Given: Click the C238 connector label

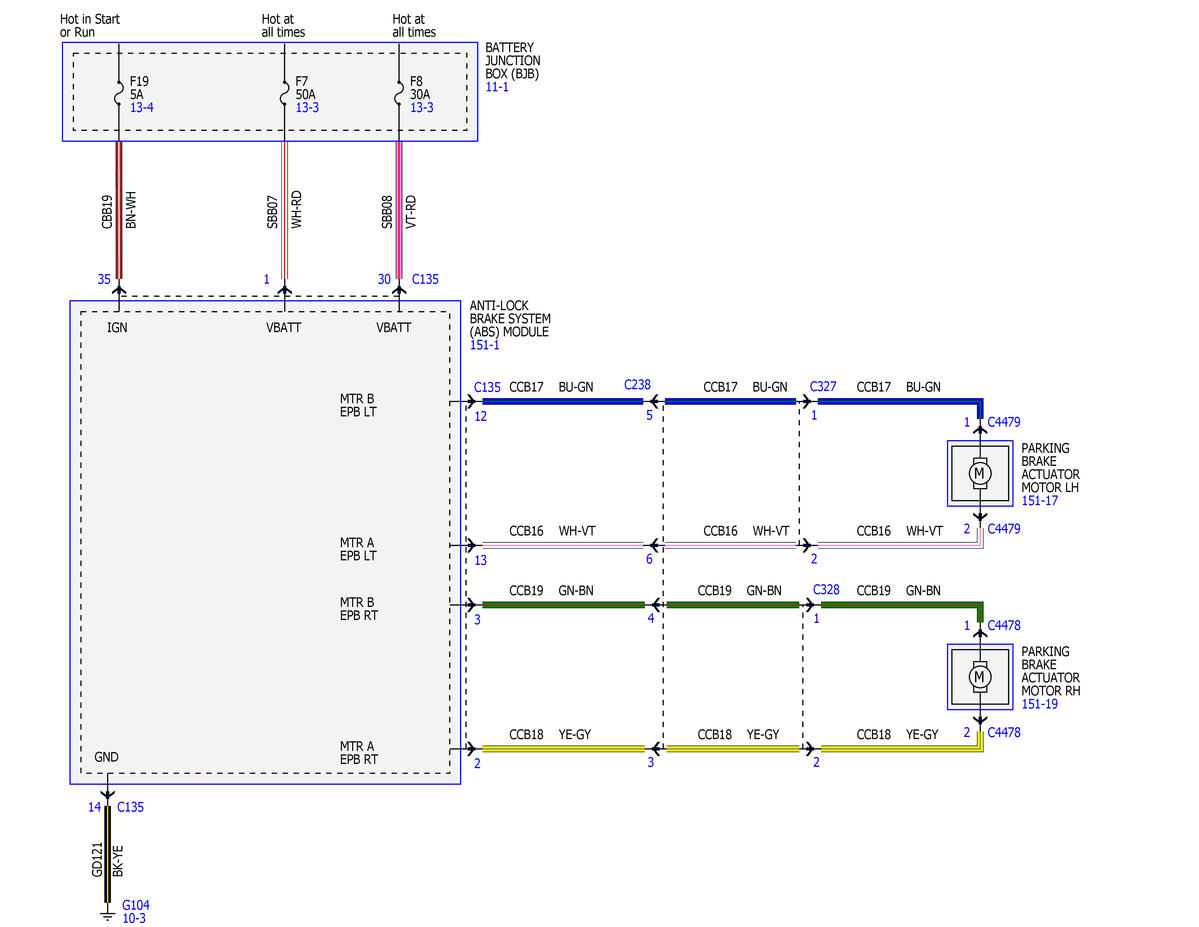Looking at the screenshot, I should pos(637,385).
